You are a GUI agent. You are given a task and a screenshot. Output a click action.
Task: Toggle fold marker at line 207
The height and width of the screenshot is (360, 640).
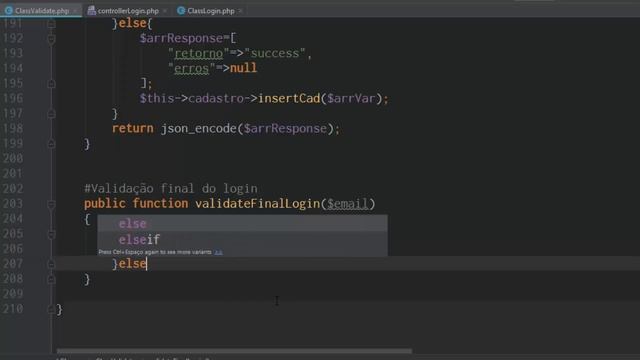[51, 264]
